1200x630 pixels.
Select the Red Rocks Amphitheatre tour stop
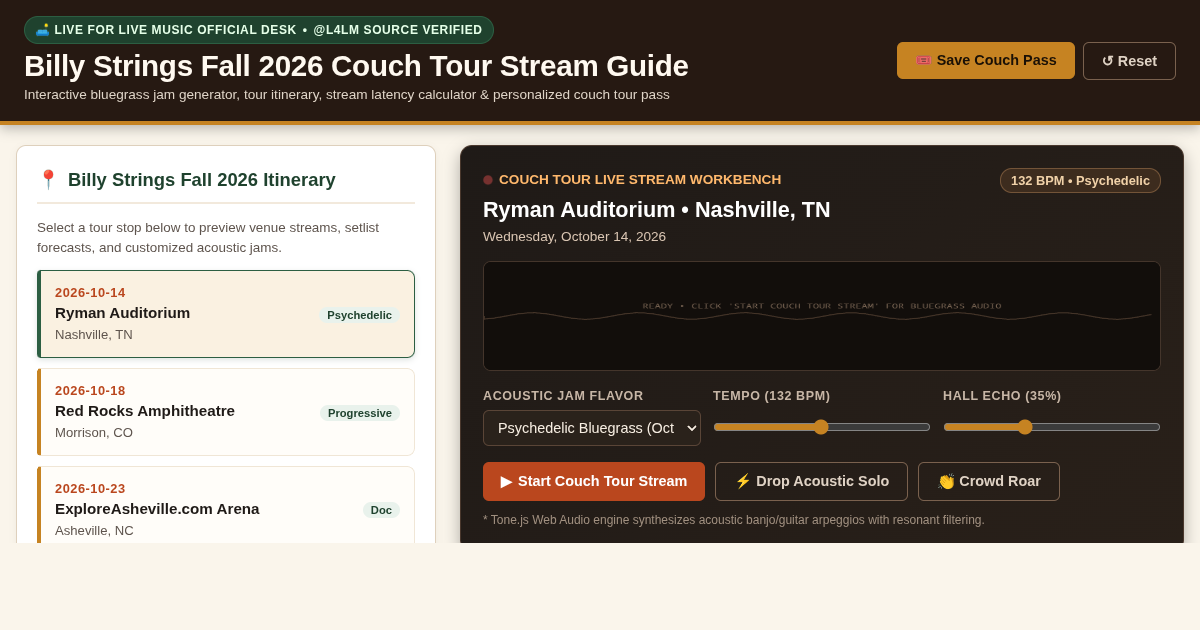[226, 412]
